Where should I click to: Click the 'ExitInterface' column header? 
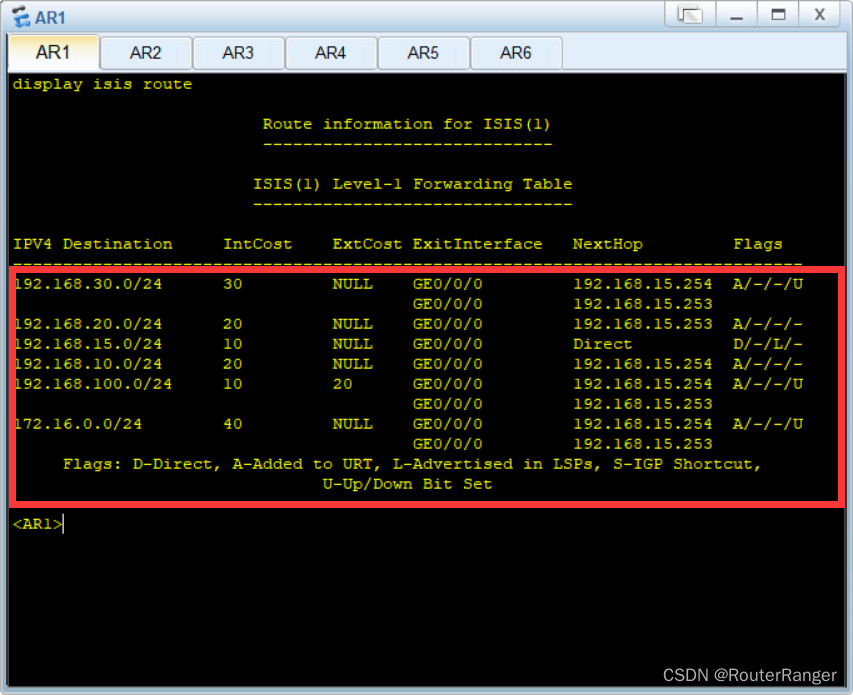[x=477, y=244]
